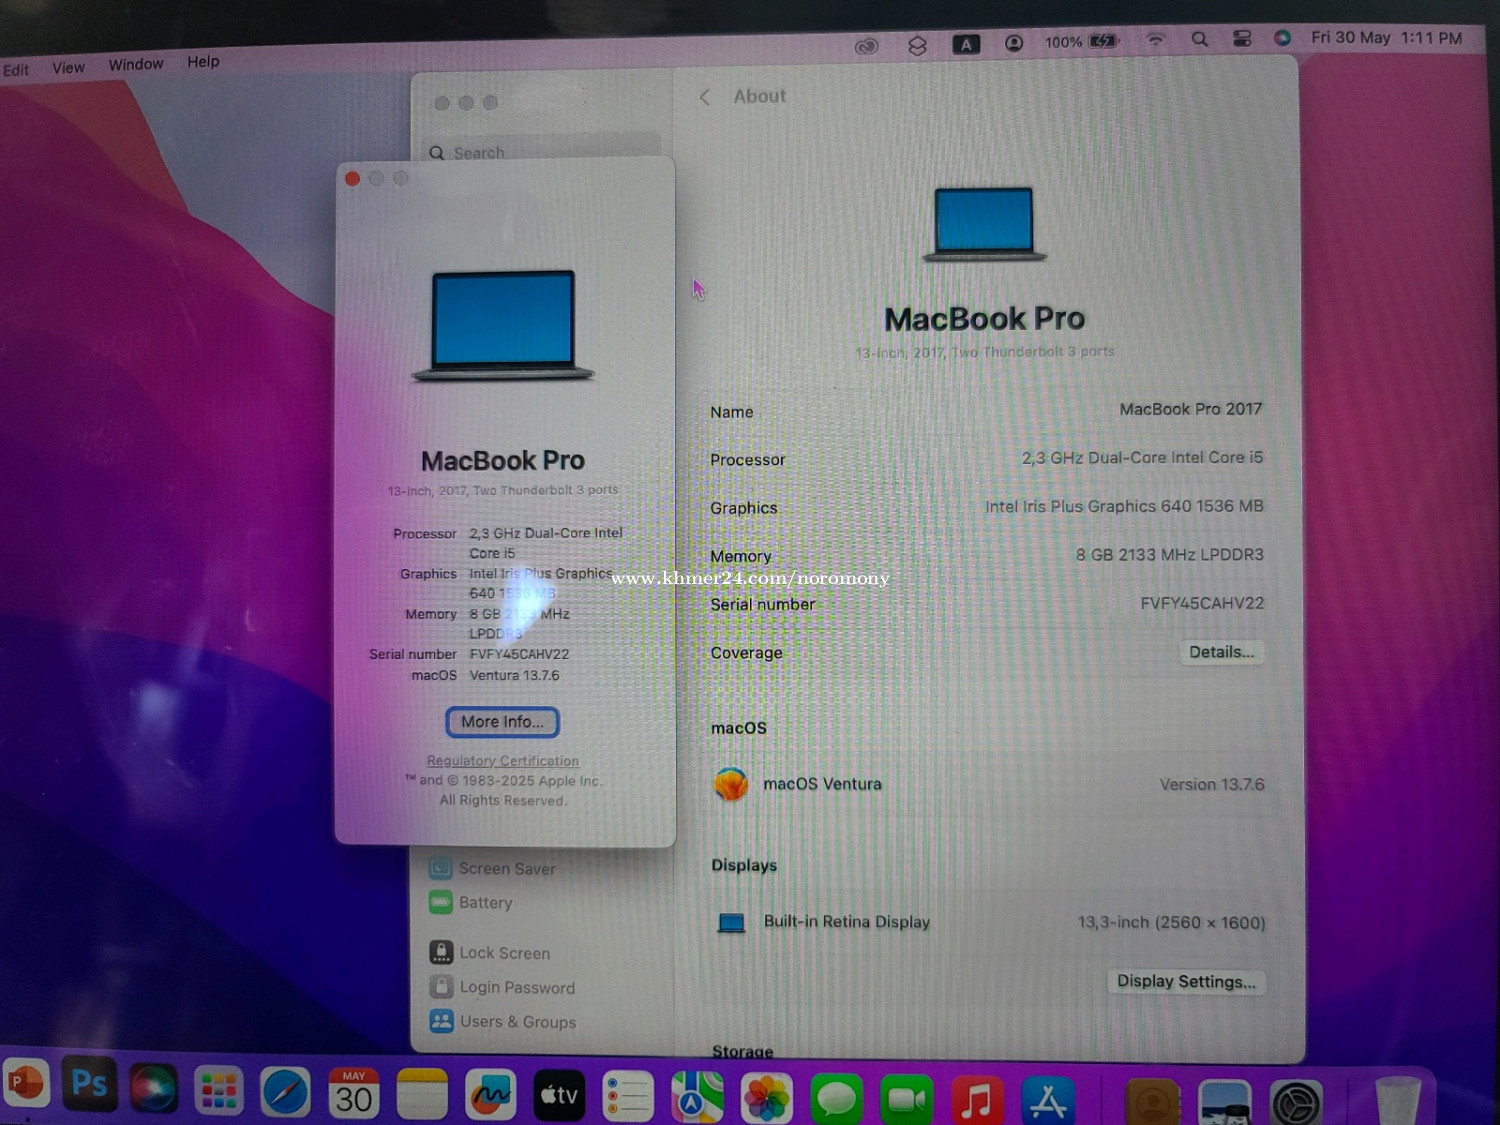Viewport: 1500px width, 1125px height.
Task: Open Siri from the Dock
Action: point(153,1089)
